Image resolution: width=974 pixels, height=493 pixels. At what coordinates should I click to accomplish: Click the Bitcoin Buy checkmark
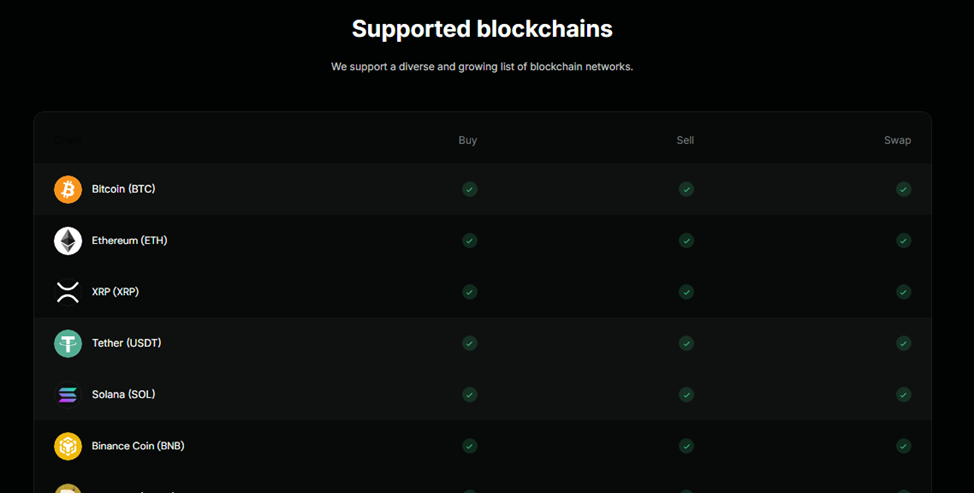[470, 189]
